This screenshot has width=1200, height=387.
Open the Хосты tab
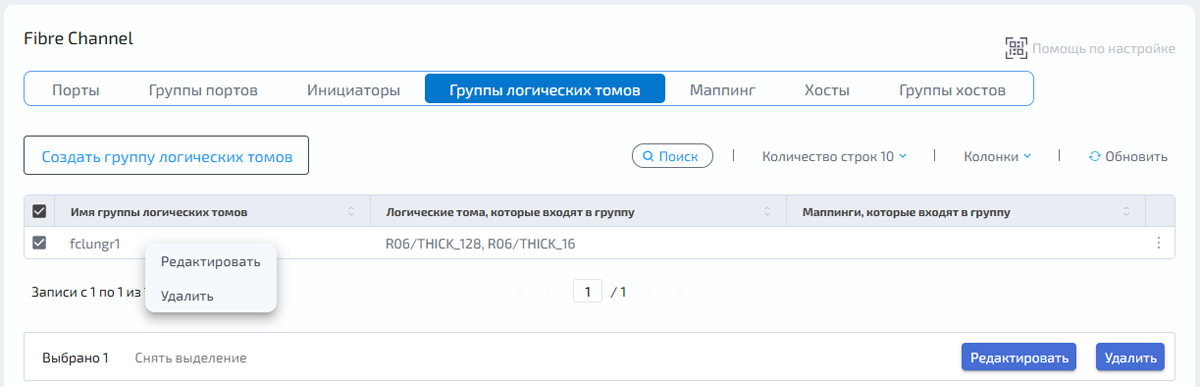(827, 90)
